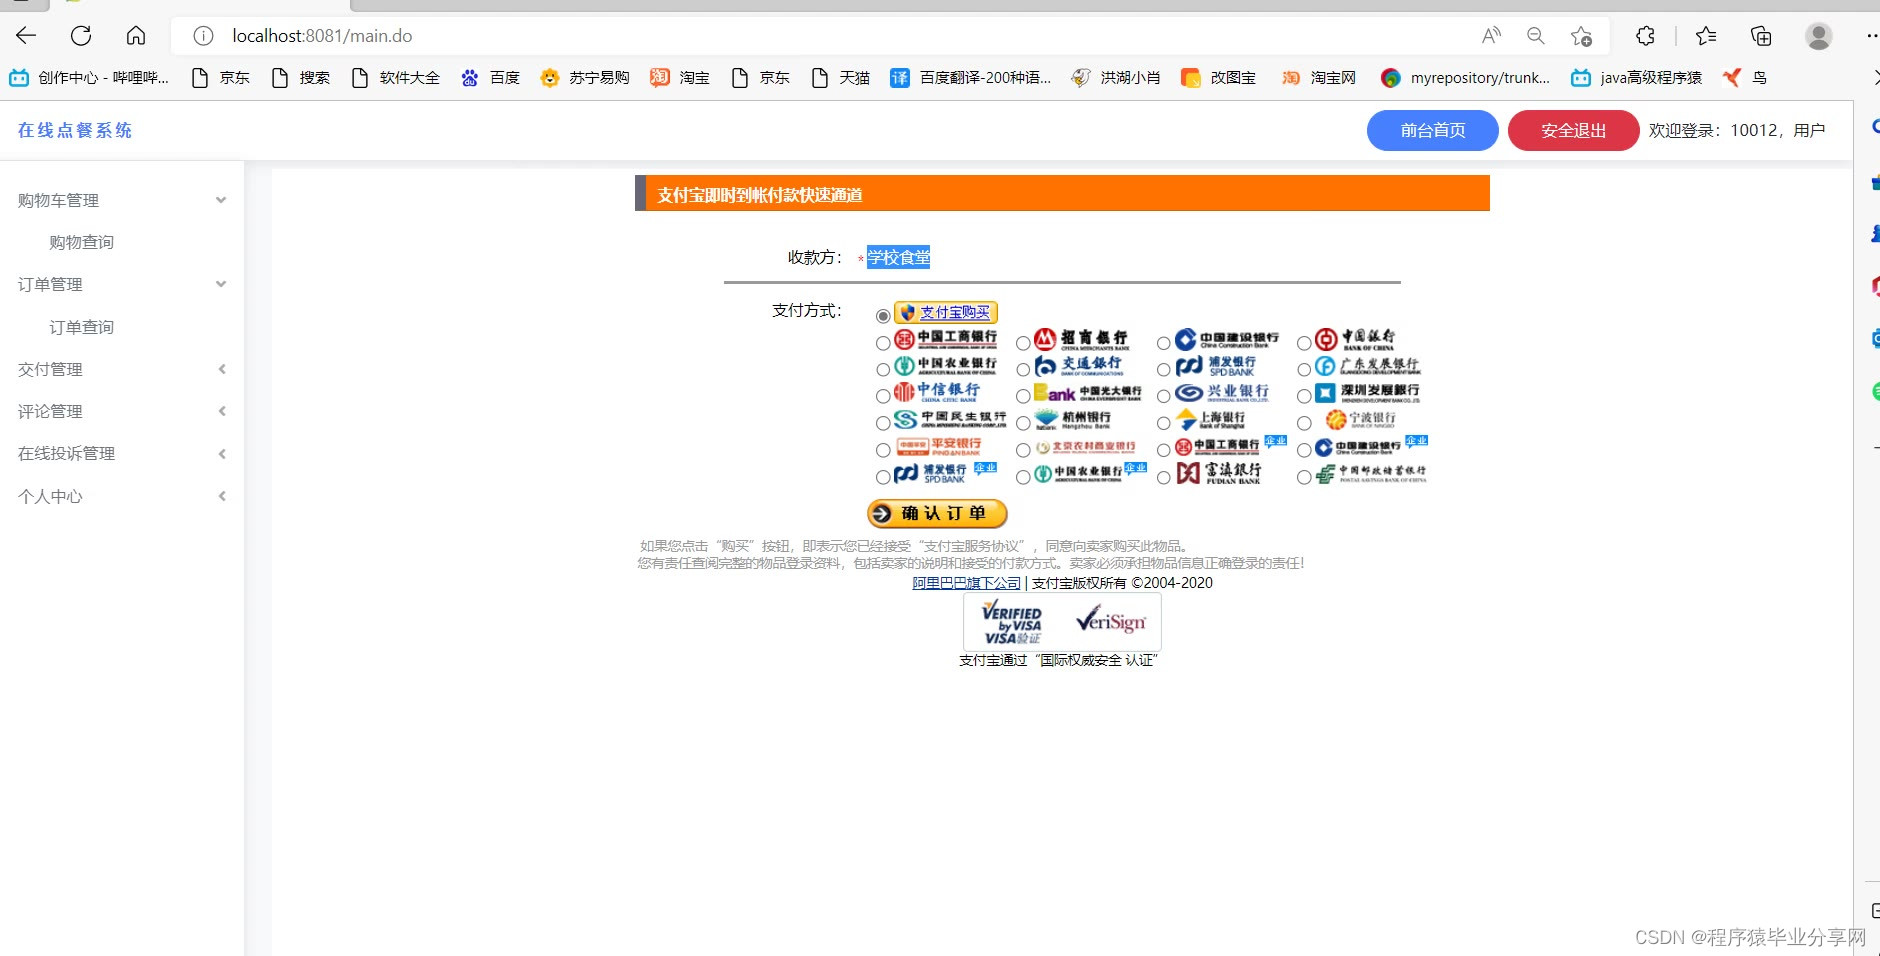The width and height of the screenshot is (1880, 956).
Task: Open the browser favorites list icon
Action: pyautogui.click(x=1706, y=36)
